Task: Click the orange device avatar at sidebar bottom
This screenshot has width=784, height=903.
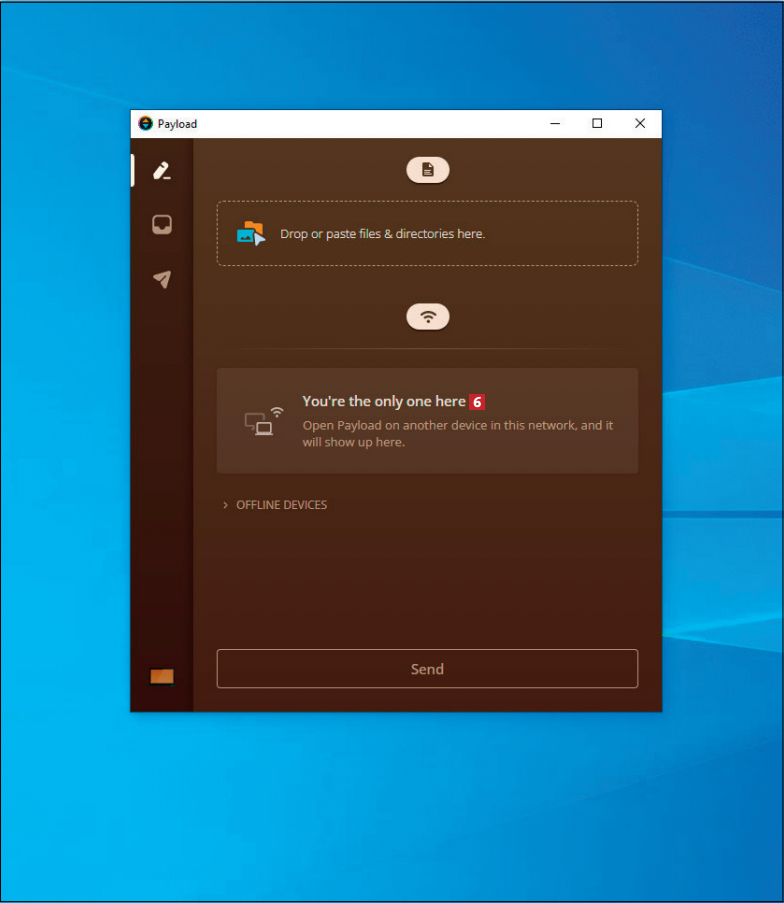Action: pyautogui.click(x=162, y=677)
